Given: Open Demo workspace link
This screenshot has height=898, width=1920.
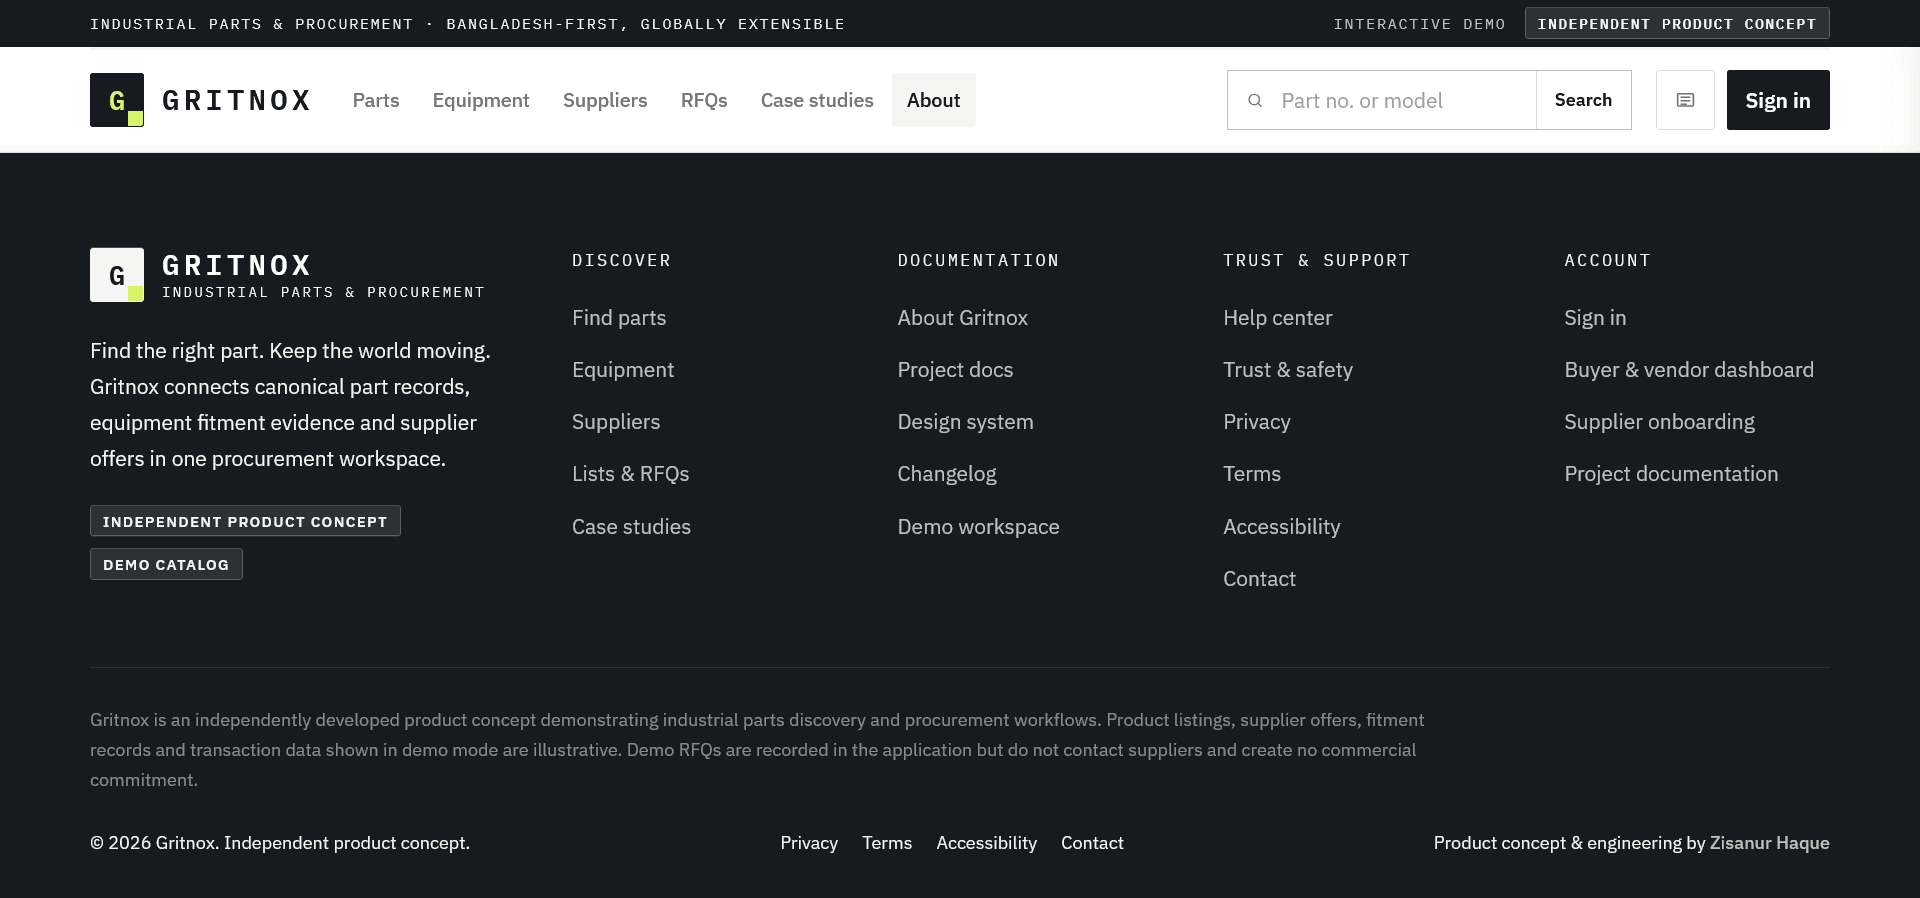Looking at the screenshot, I should coord(979,527).
